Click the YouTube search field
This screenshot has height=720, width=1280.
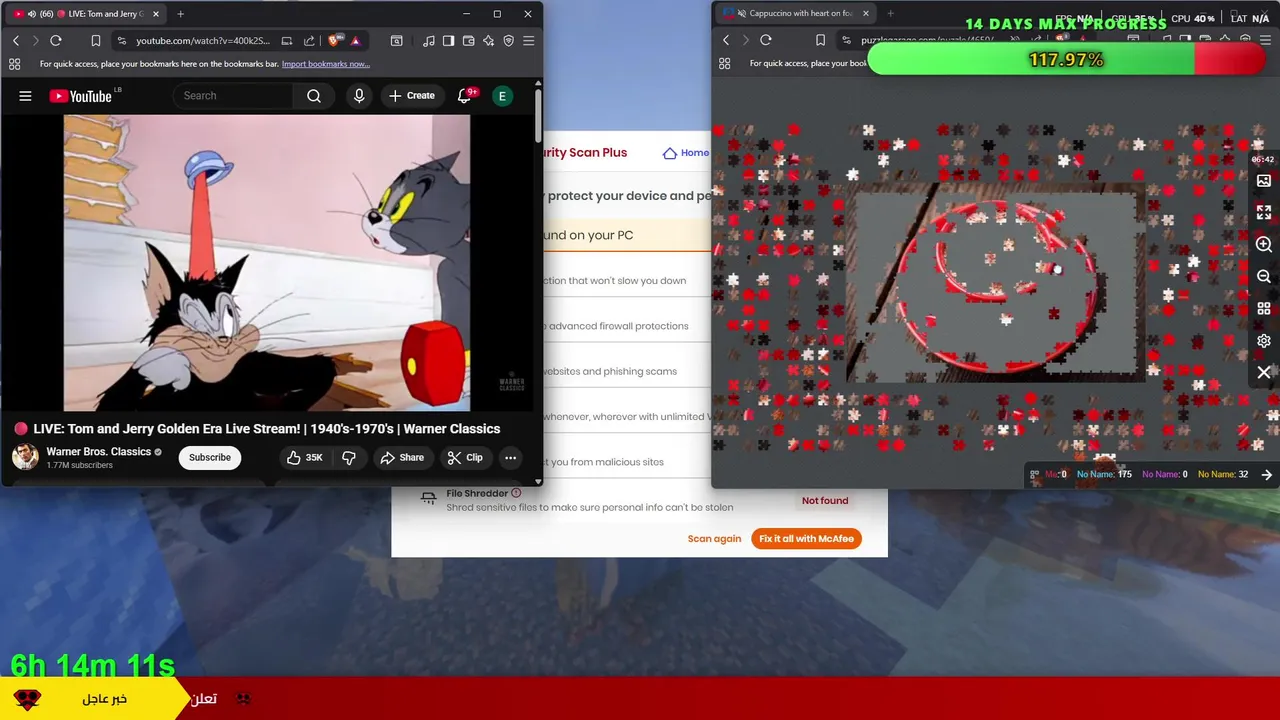(233, 96)
